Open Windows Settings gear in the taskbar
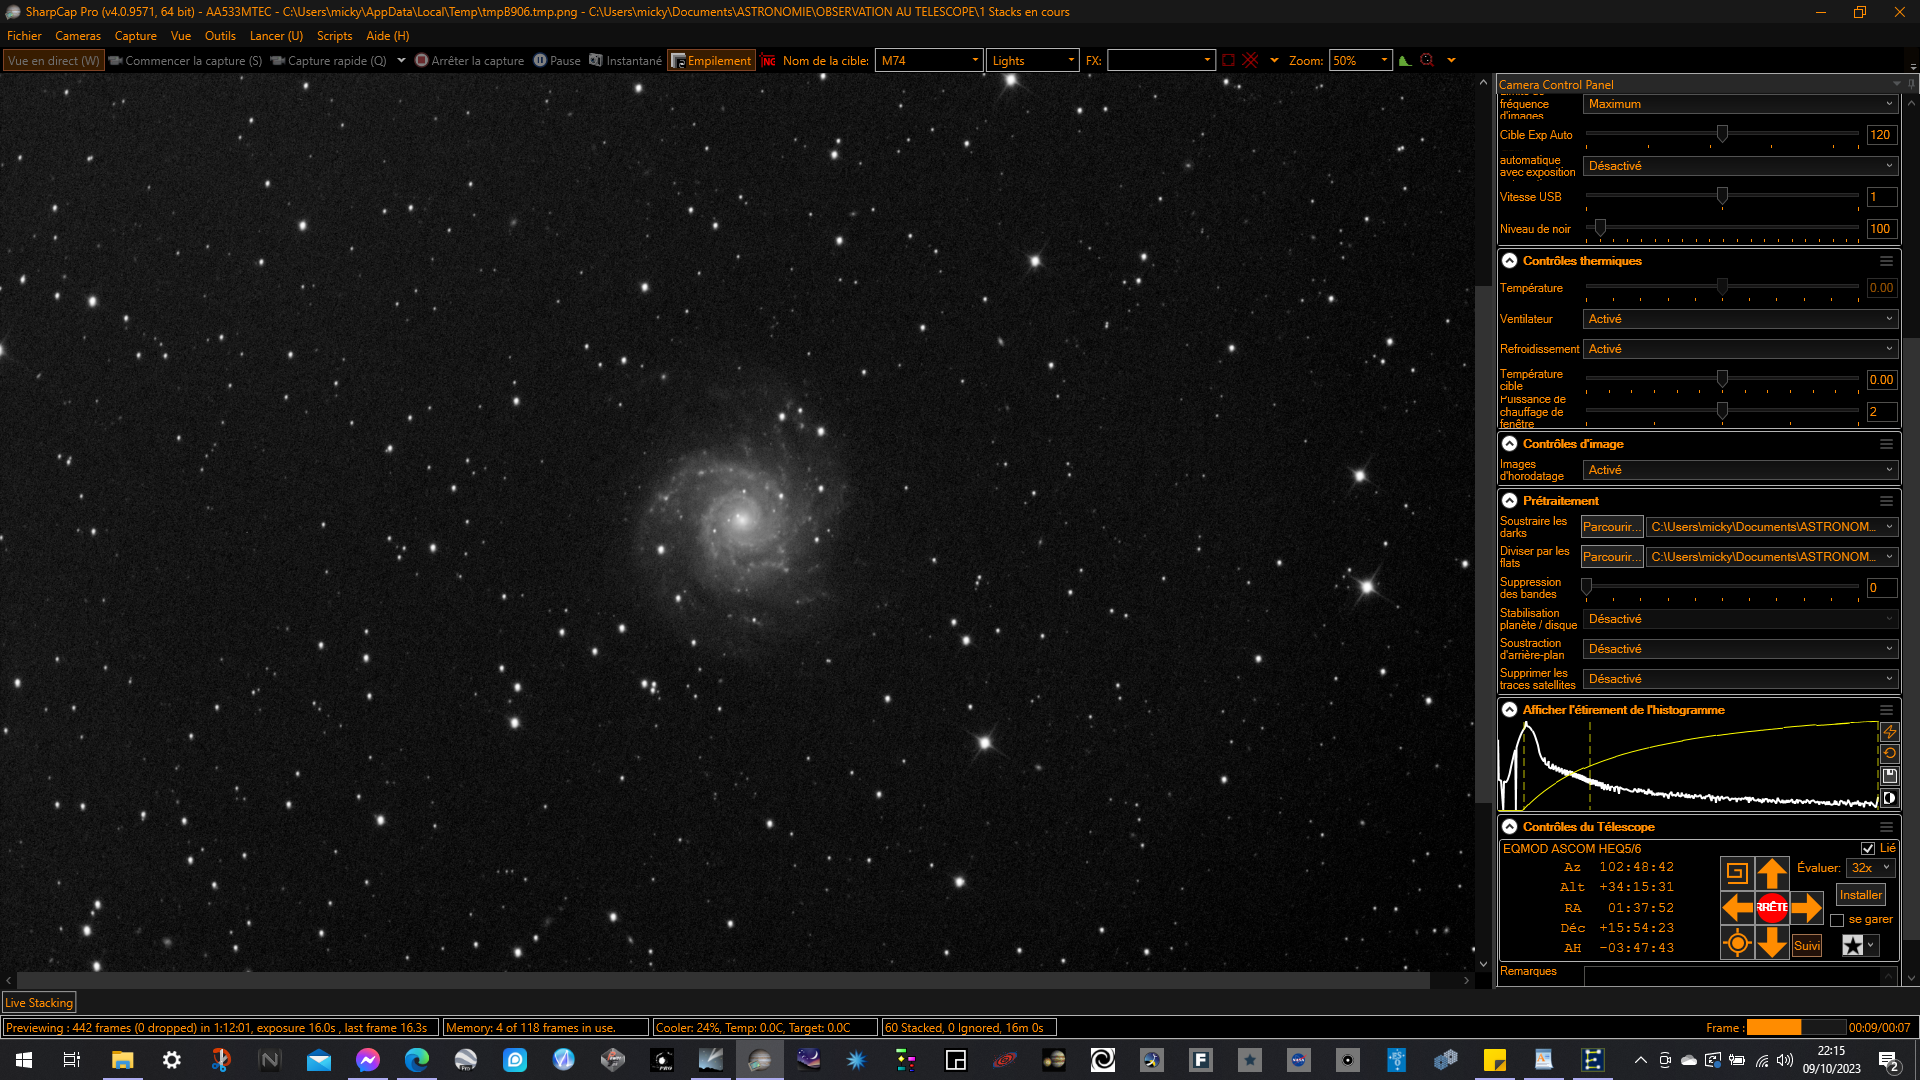Screen dimensions: 1920x1080 pyautogui.click(x=172, y=1060)
